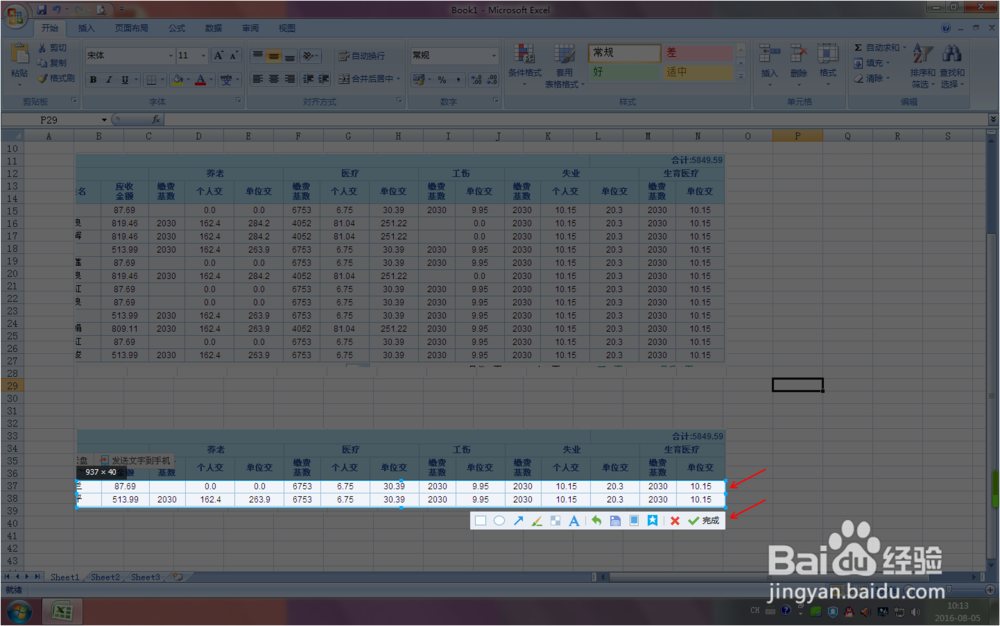Toggle top vertical alignment
Image resolution: width=1000 pixels, height=626 pixels.
tap(258, 56)
